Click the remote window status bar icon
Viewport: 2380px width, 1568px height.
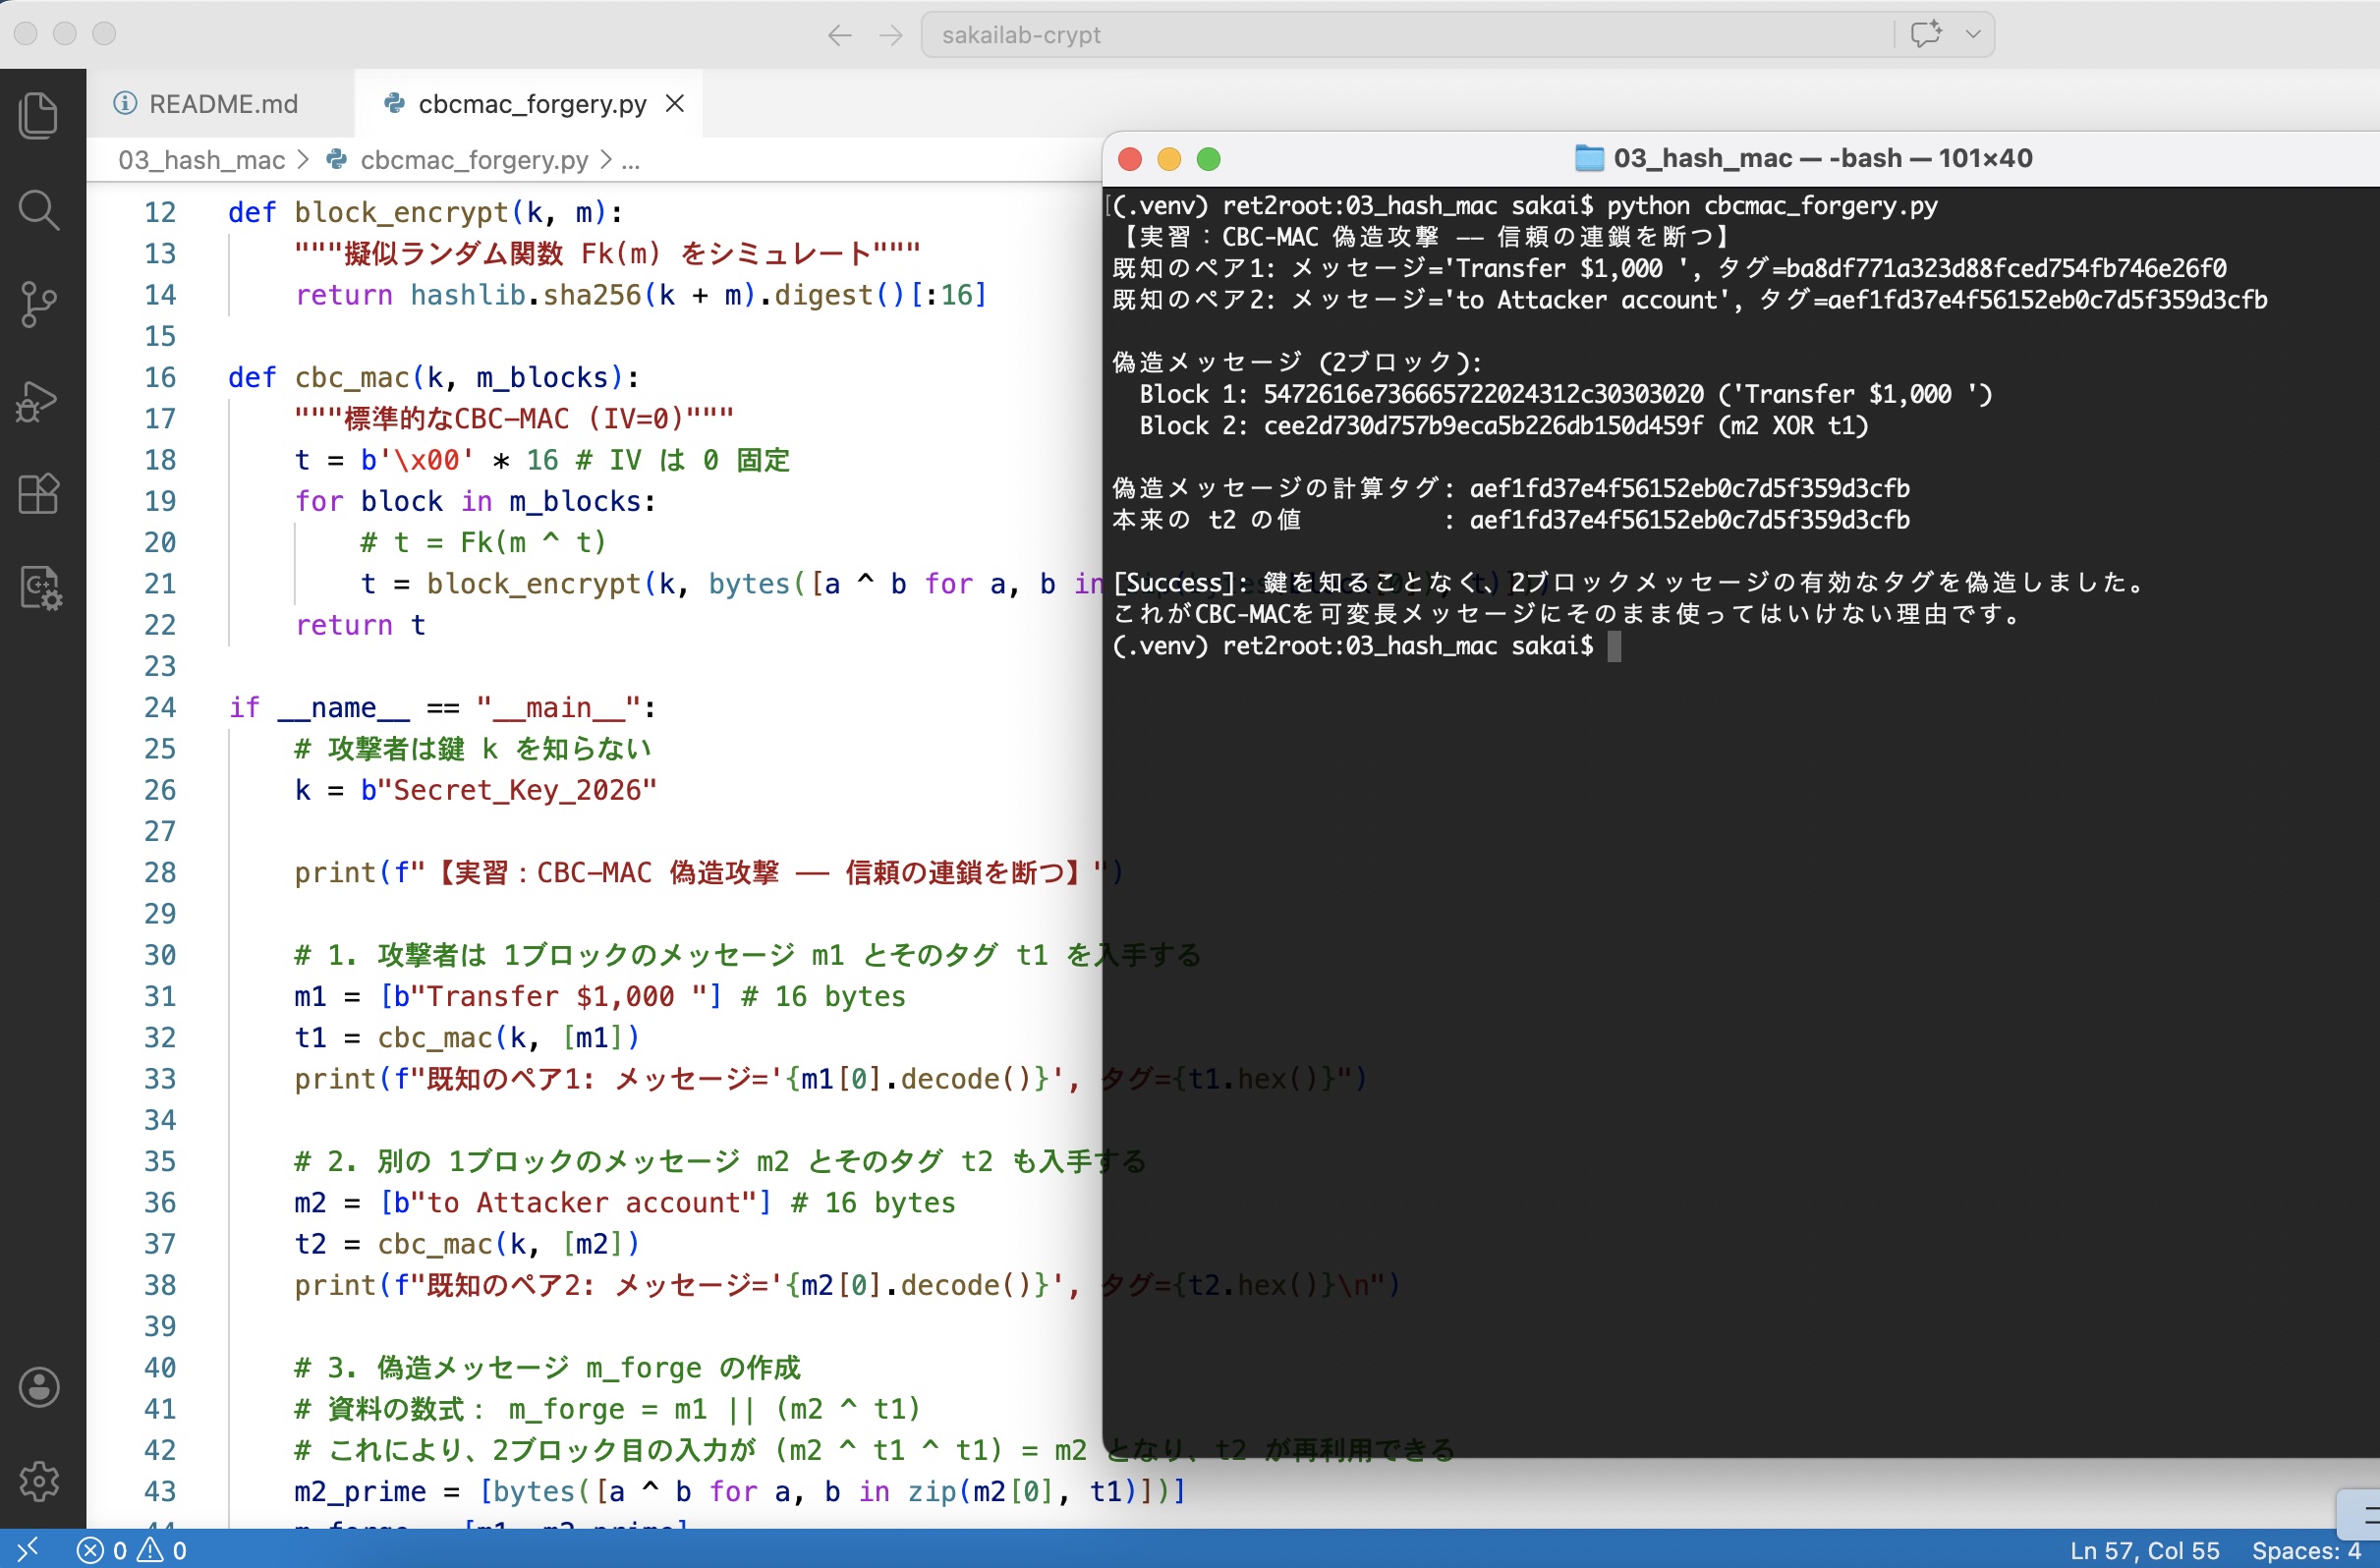(27, 1549)
